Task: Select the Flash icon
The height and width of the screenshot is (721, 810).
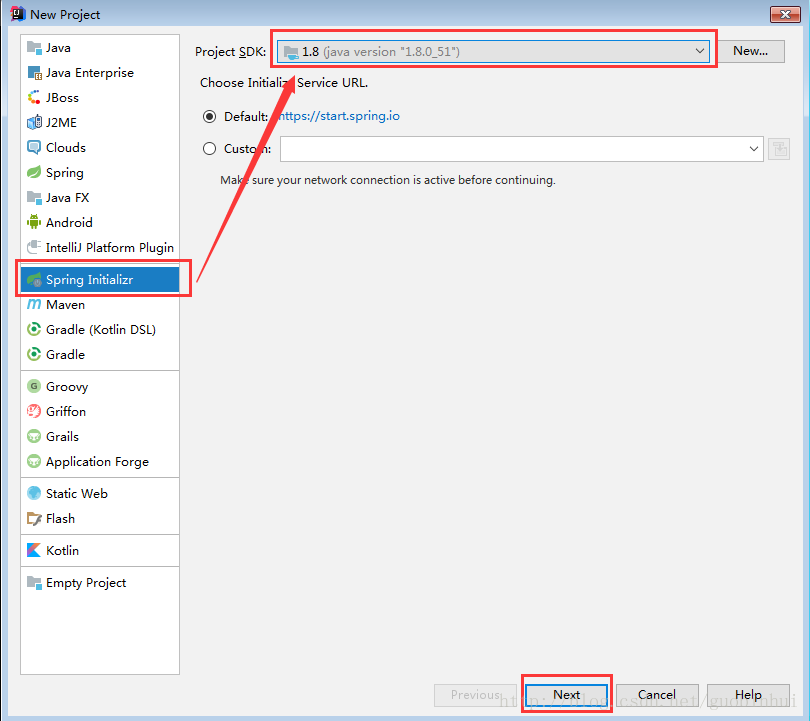Action: (34, 519)
